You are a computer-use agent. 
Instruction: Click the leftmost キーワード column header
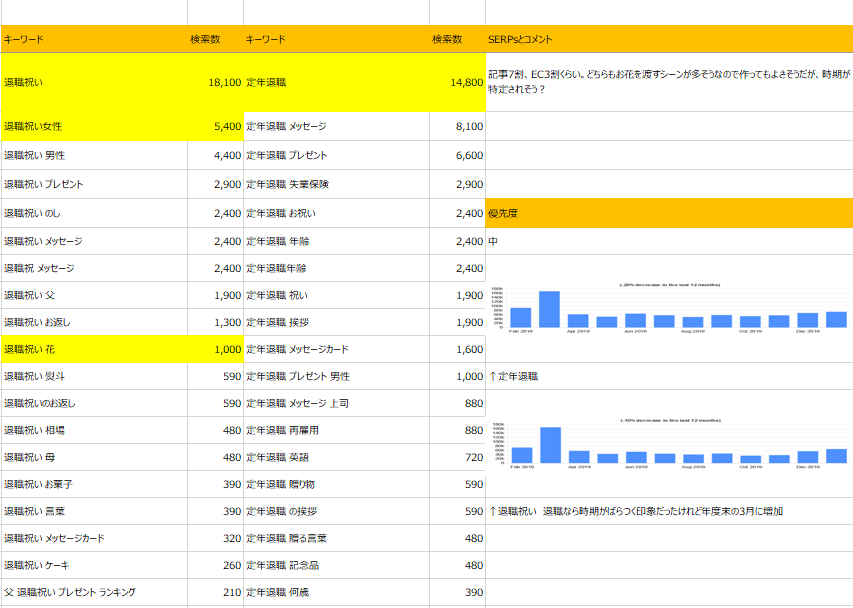coord(94,39)
